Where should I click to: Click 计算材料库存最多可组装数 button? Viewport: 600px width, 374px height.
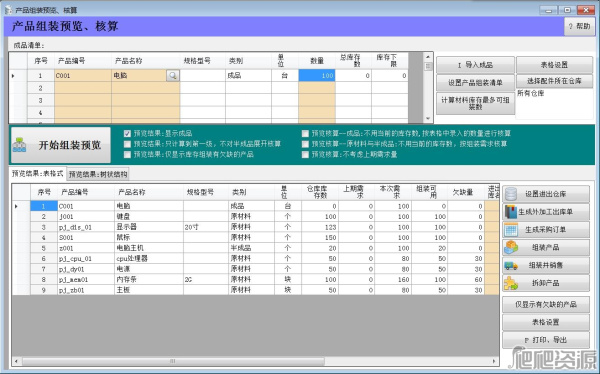(475, 103)
